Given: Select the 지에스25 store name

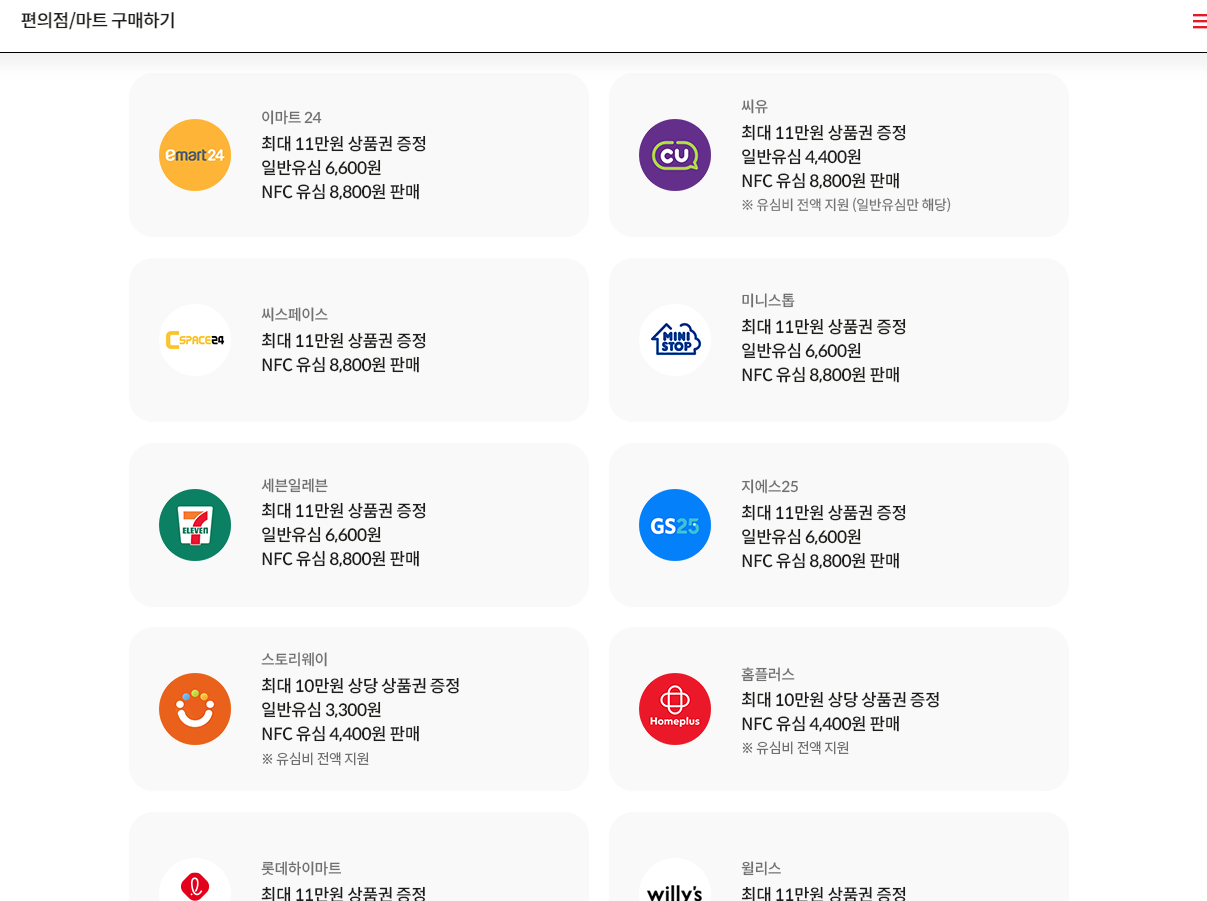Looking at the screenshot, I should pos(770,486).
